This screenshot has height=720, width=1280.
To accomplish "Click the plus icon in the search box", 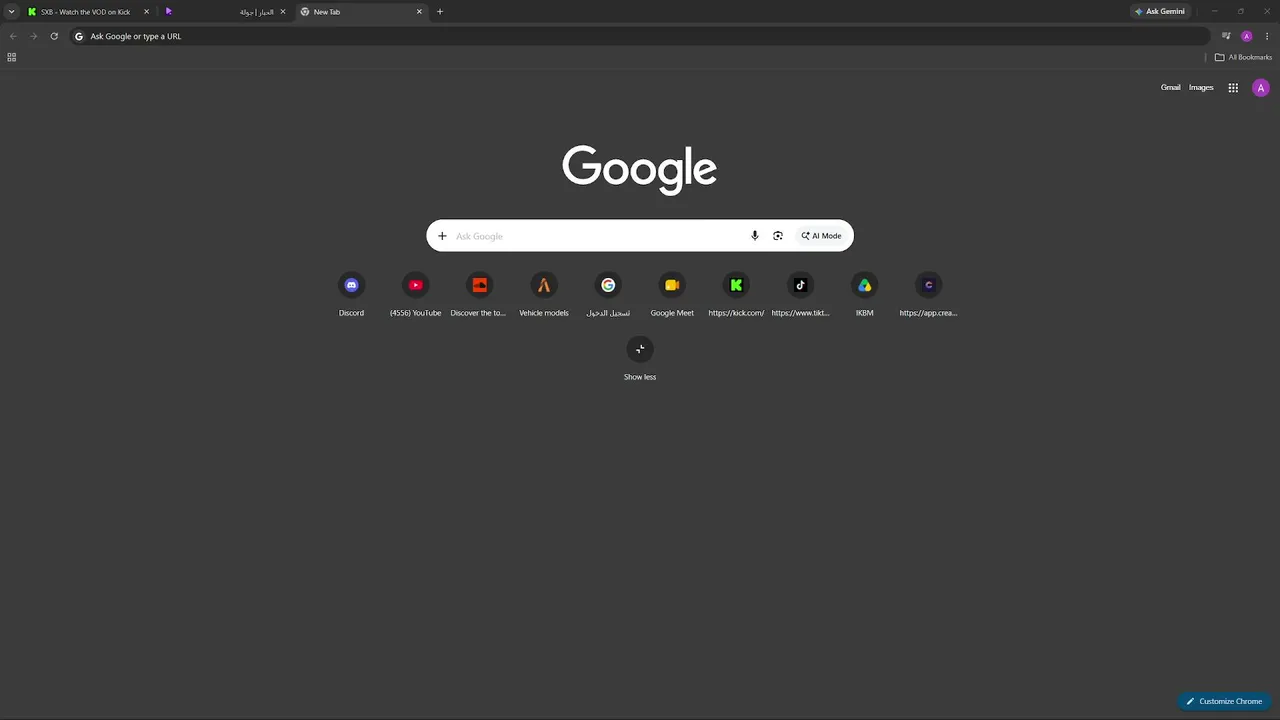I will pos(442,236).
